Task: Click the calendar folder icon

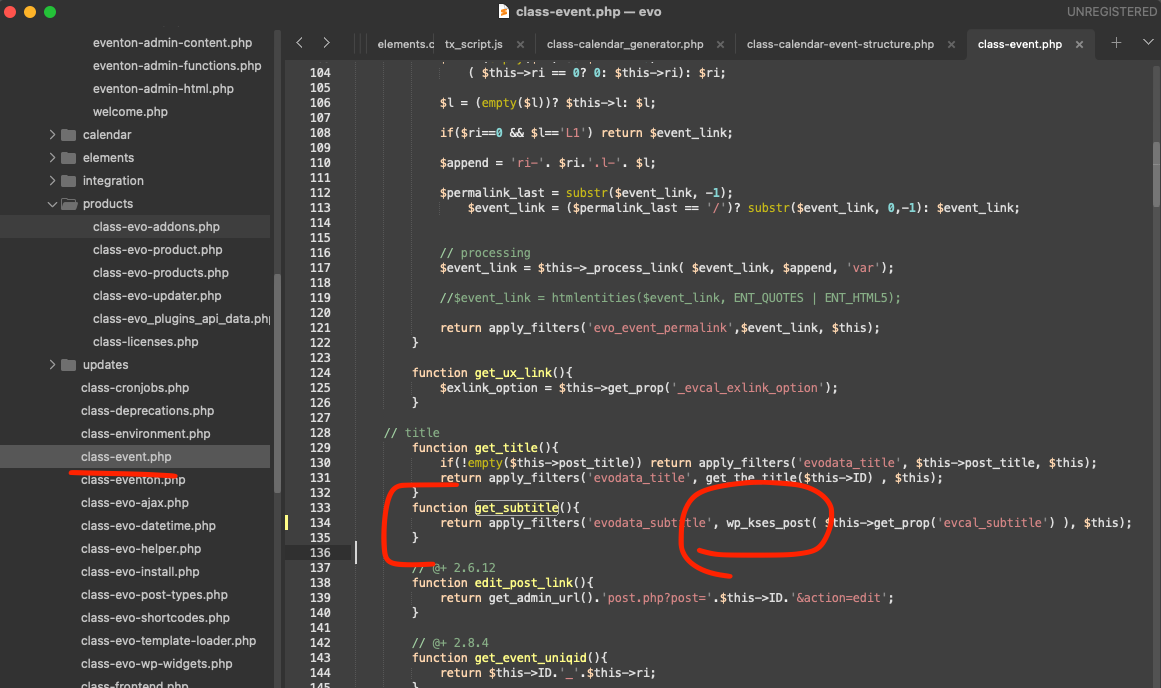Action: [69, 135]
